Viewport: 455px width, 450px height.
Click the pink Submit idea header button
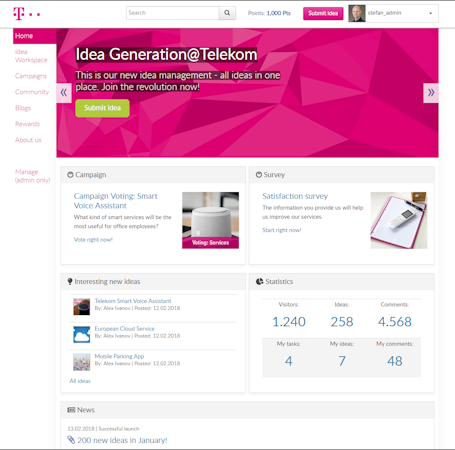coord(323,13)
